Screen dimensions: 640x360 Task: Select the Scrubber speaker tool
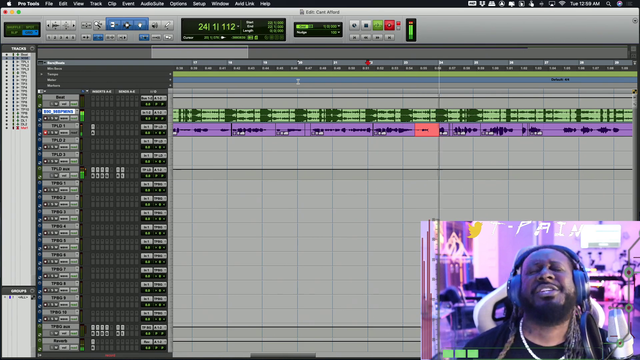pos(155,25)
